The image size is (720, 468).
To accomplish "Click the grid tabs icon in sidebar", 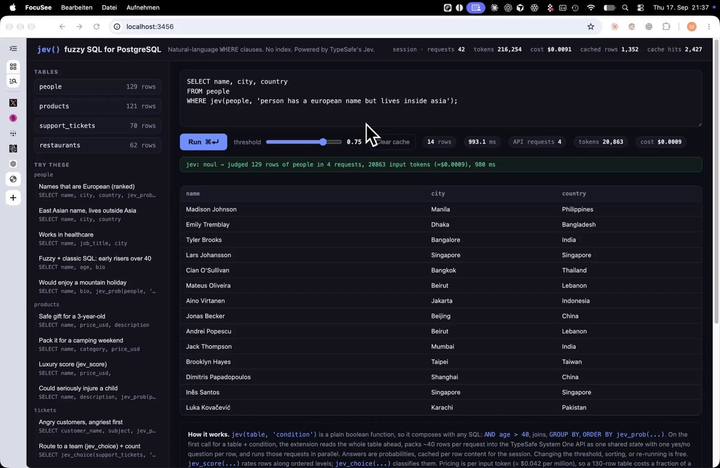I will pos(13,67).
